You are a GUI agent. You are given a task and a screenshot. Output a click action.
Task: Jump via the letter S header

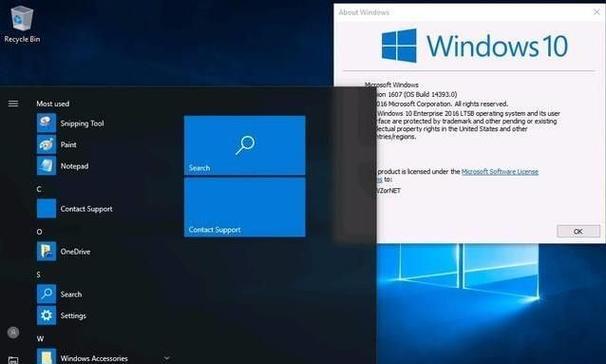pos(38,275)
